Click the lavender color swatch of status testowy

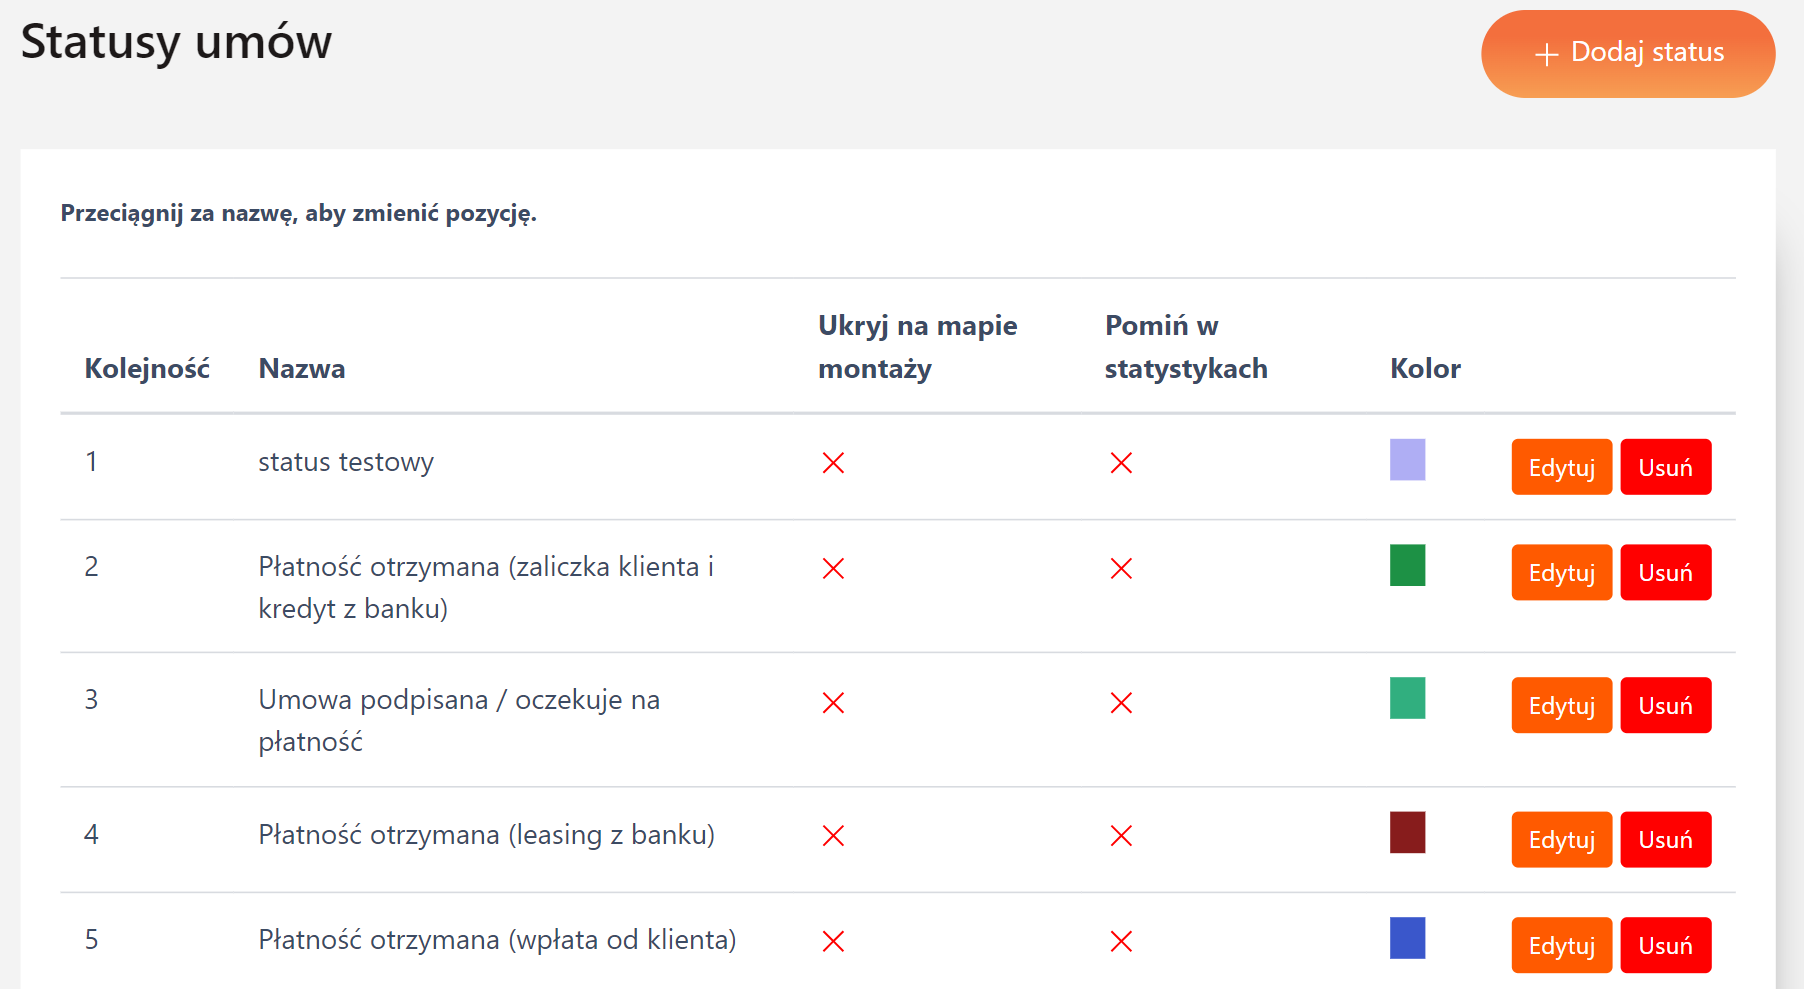pyautogui.click(x=1407, y=460)
